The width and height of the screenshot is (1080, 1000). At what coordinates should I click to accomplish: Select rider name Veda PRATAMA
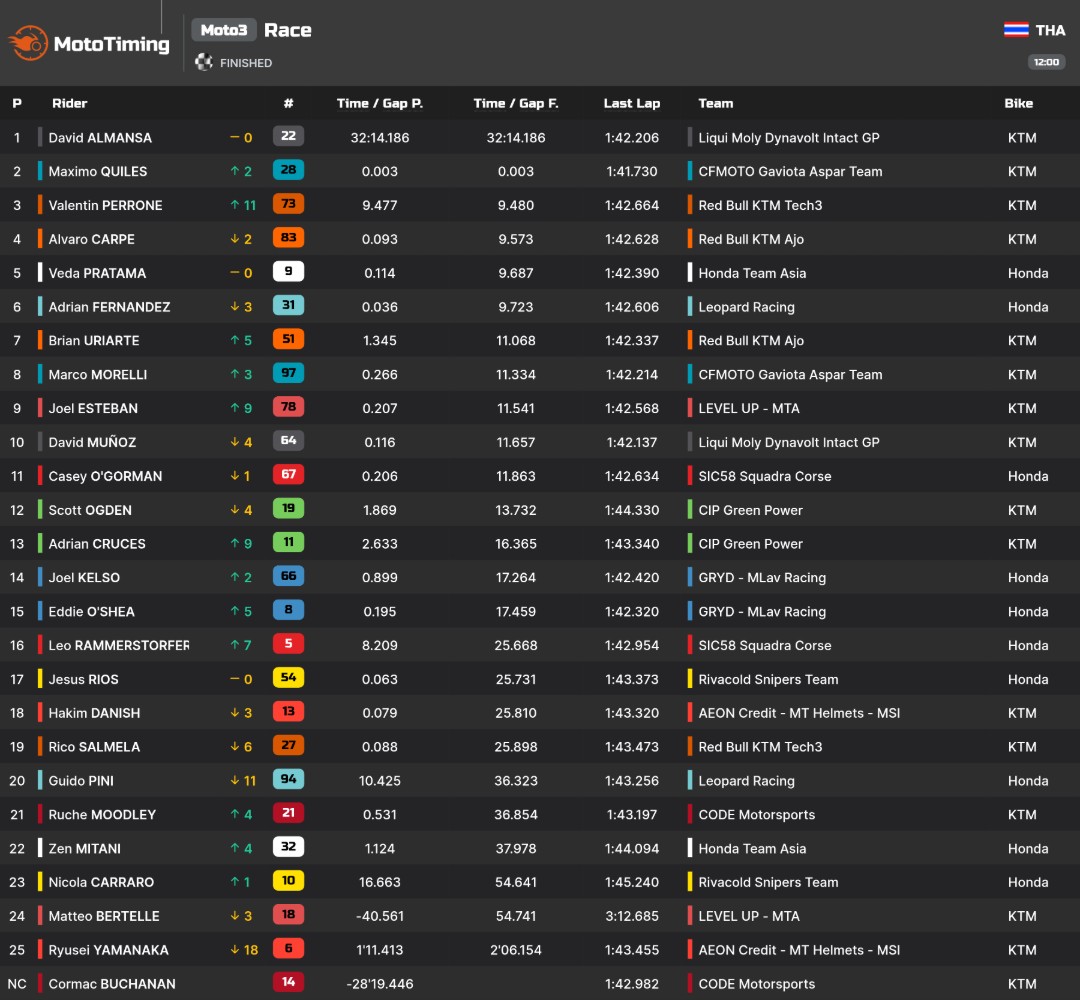tap(97, 273)
